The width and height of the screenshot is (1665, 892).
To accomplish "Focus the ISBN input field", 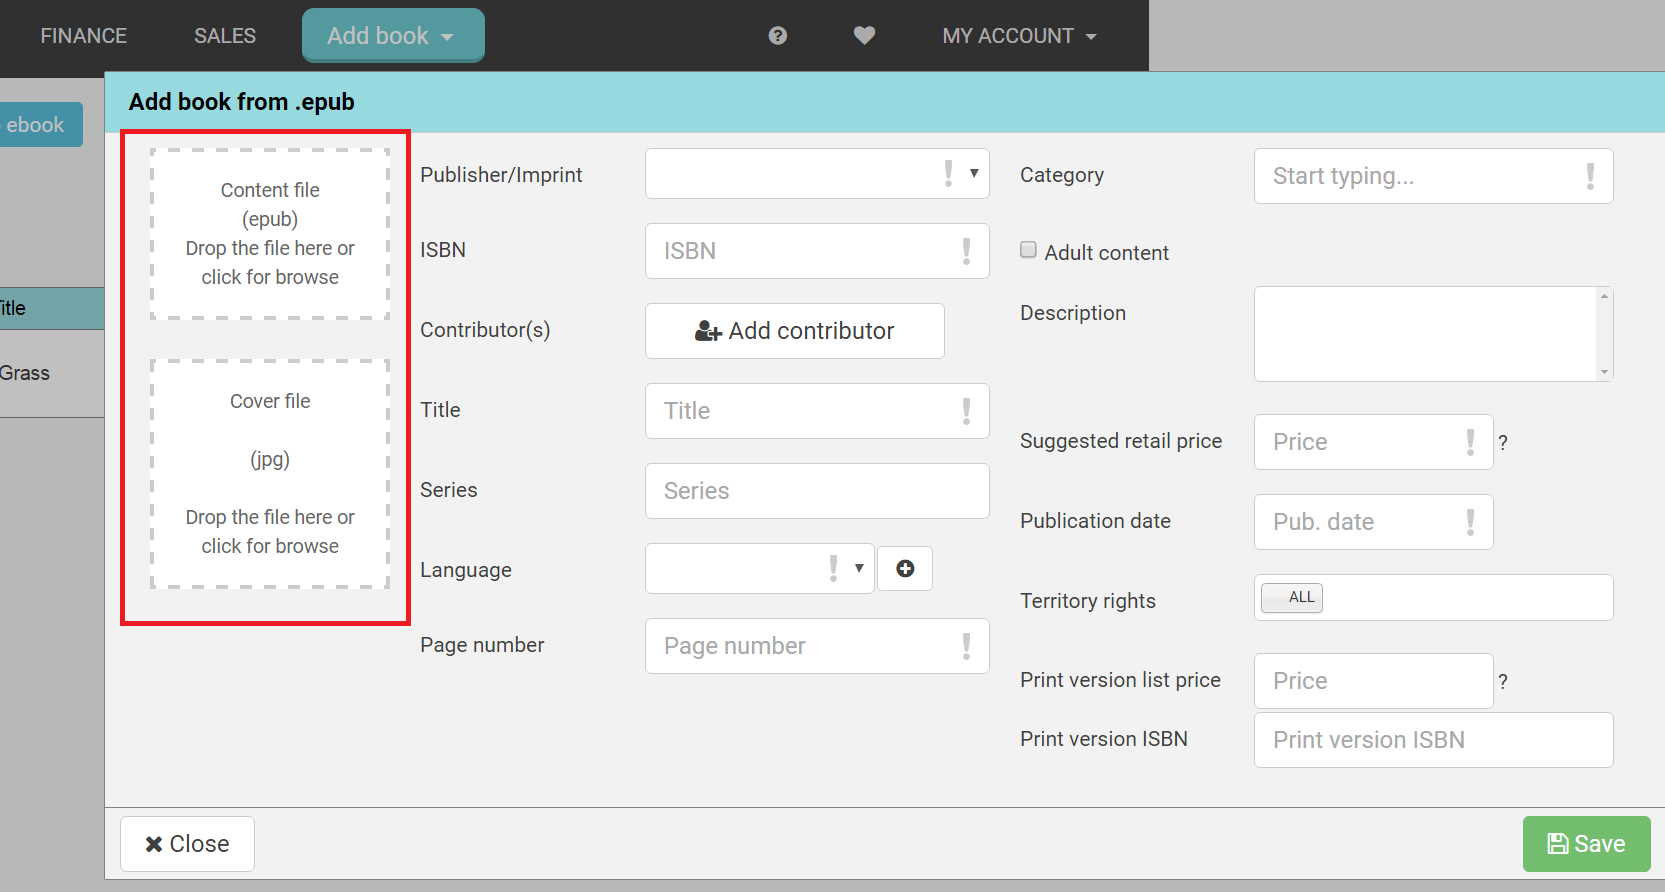I will point(817,251).
